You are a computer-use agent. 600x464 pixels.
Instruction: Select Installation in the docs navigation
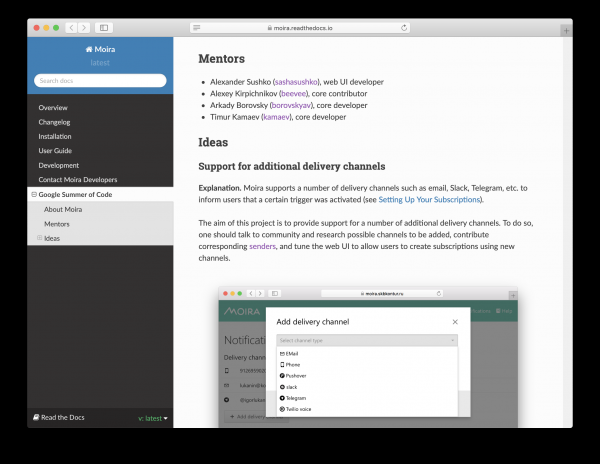[55, 136]
